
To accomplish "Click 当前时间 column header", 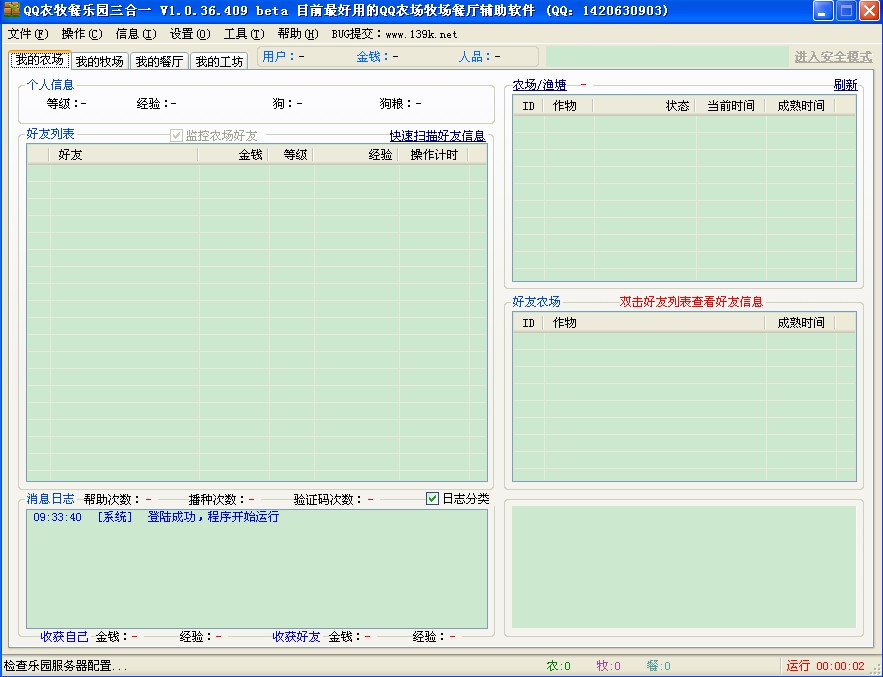I will [730, 105].
